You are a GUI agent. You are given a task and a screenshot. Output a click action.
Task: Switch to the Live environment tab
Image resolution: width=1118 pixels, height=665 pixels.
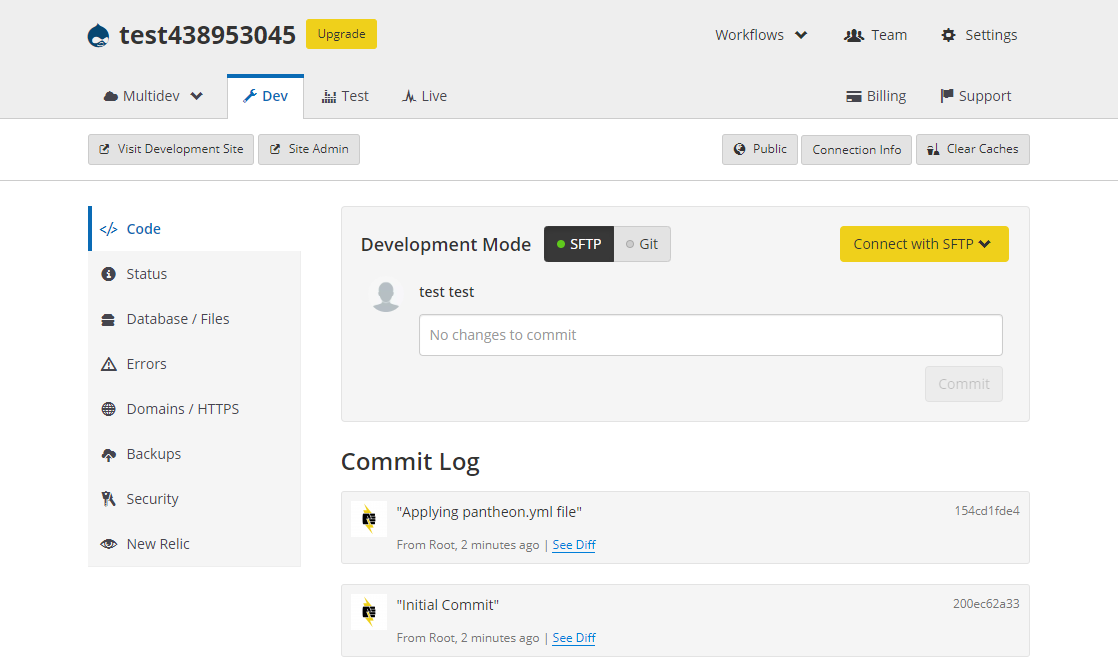click(x=424, y=96)
